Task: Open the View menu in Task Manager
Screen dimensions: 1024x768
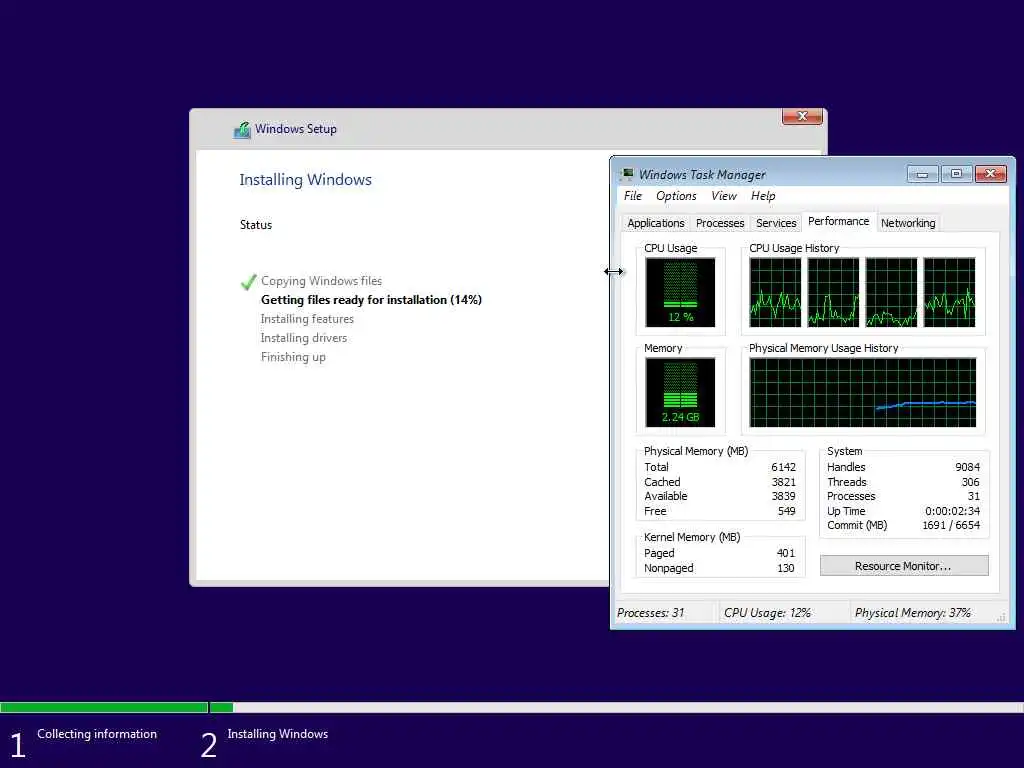Action: click(724, 196)
